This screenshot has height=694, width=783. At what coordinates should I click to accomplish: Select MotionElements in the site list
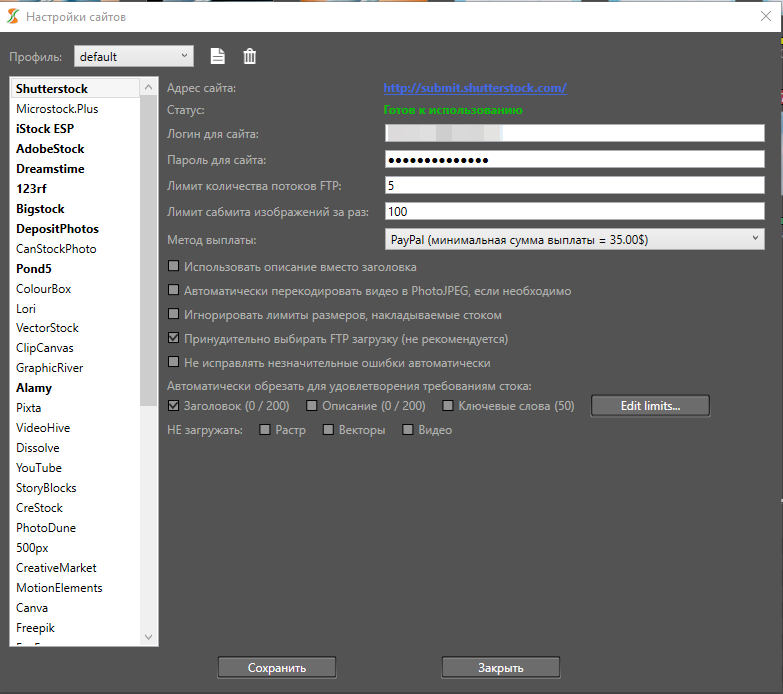point(75,588)
